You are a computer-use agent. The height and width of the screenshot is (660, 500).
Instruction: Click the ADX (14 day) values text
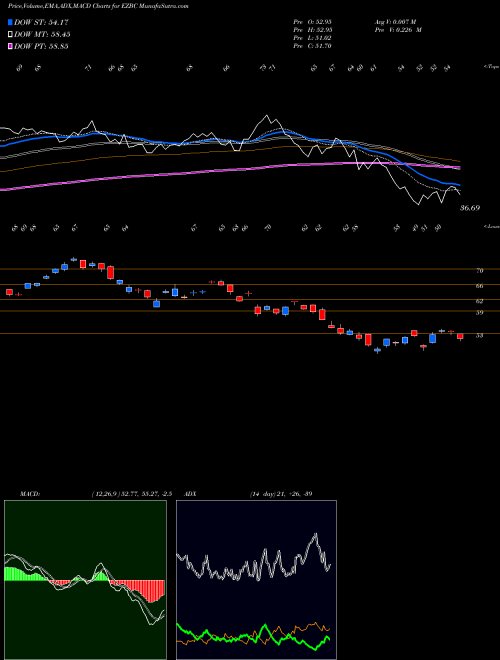(280, 494)
